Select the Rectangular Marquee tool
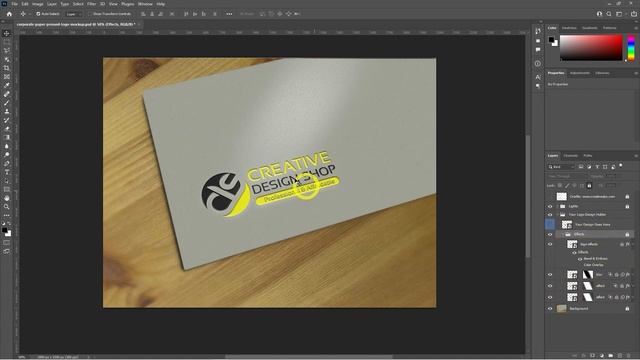Viewport: 640px width, 360px height. point(7,42)
